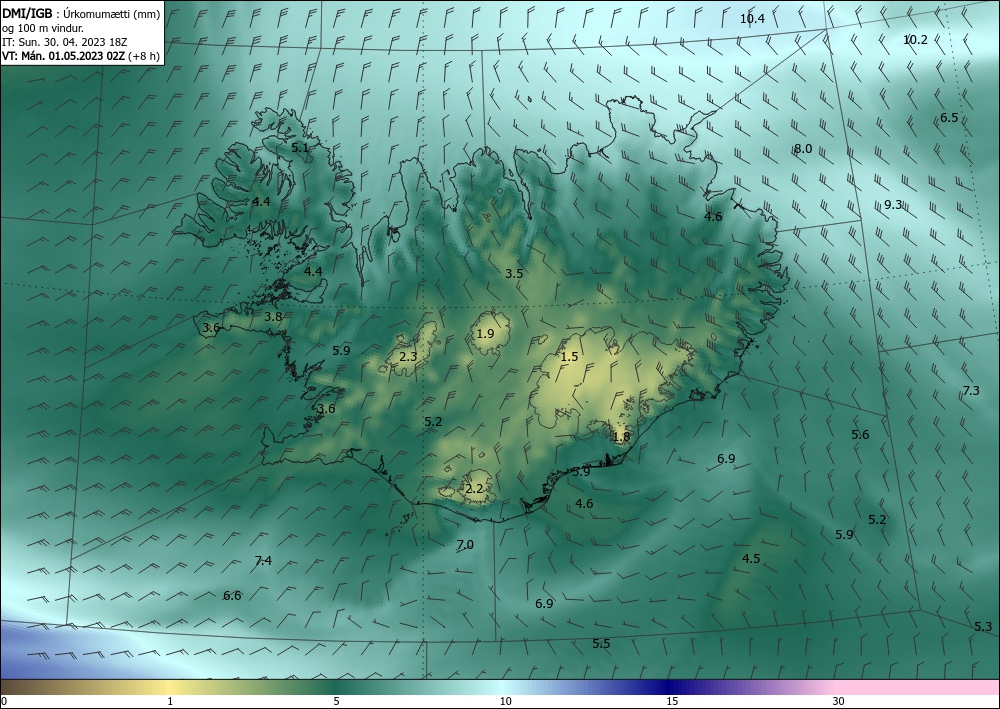Select the '30' label on the color scale
This screenshot has width=1000, height=709.
[839, 701]
